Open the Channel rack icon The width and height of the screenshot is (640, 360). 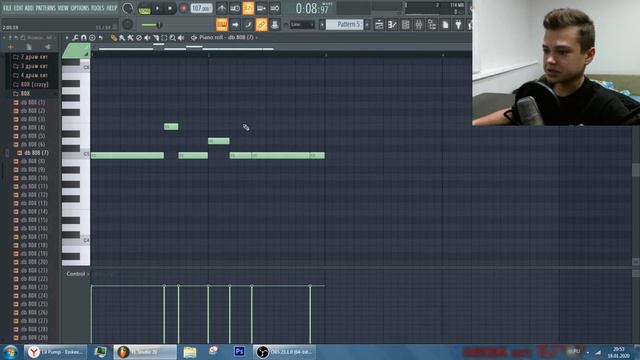[x=405, y=25]
